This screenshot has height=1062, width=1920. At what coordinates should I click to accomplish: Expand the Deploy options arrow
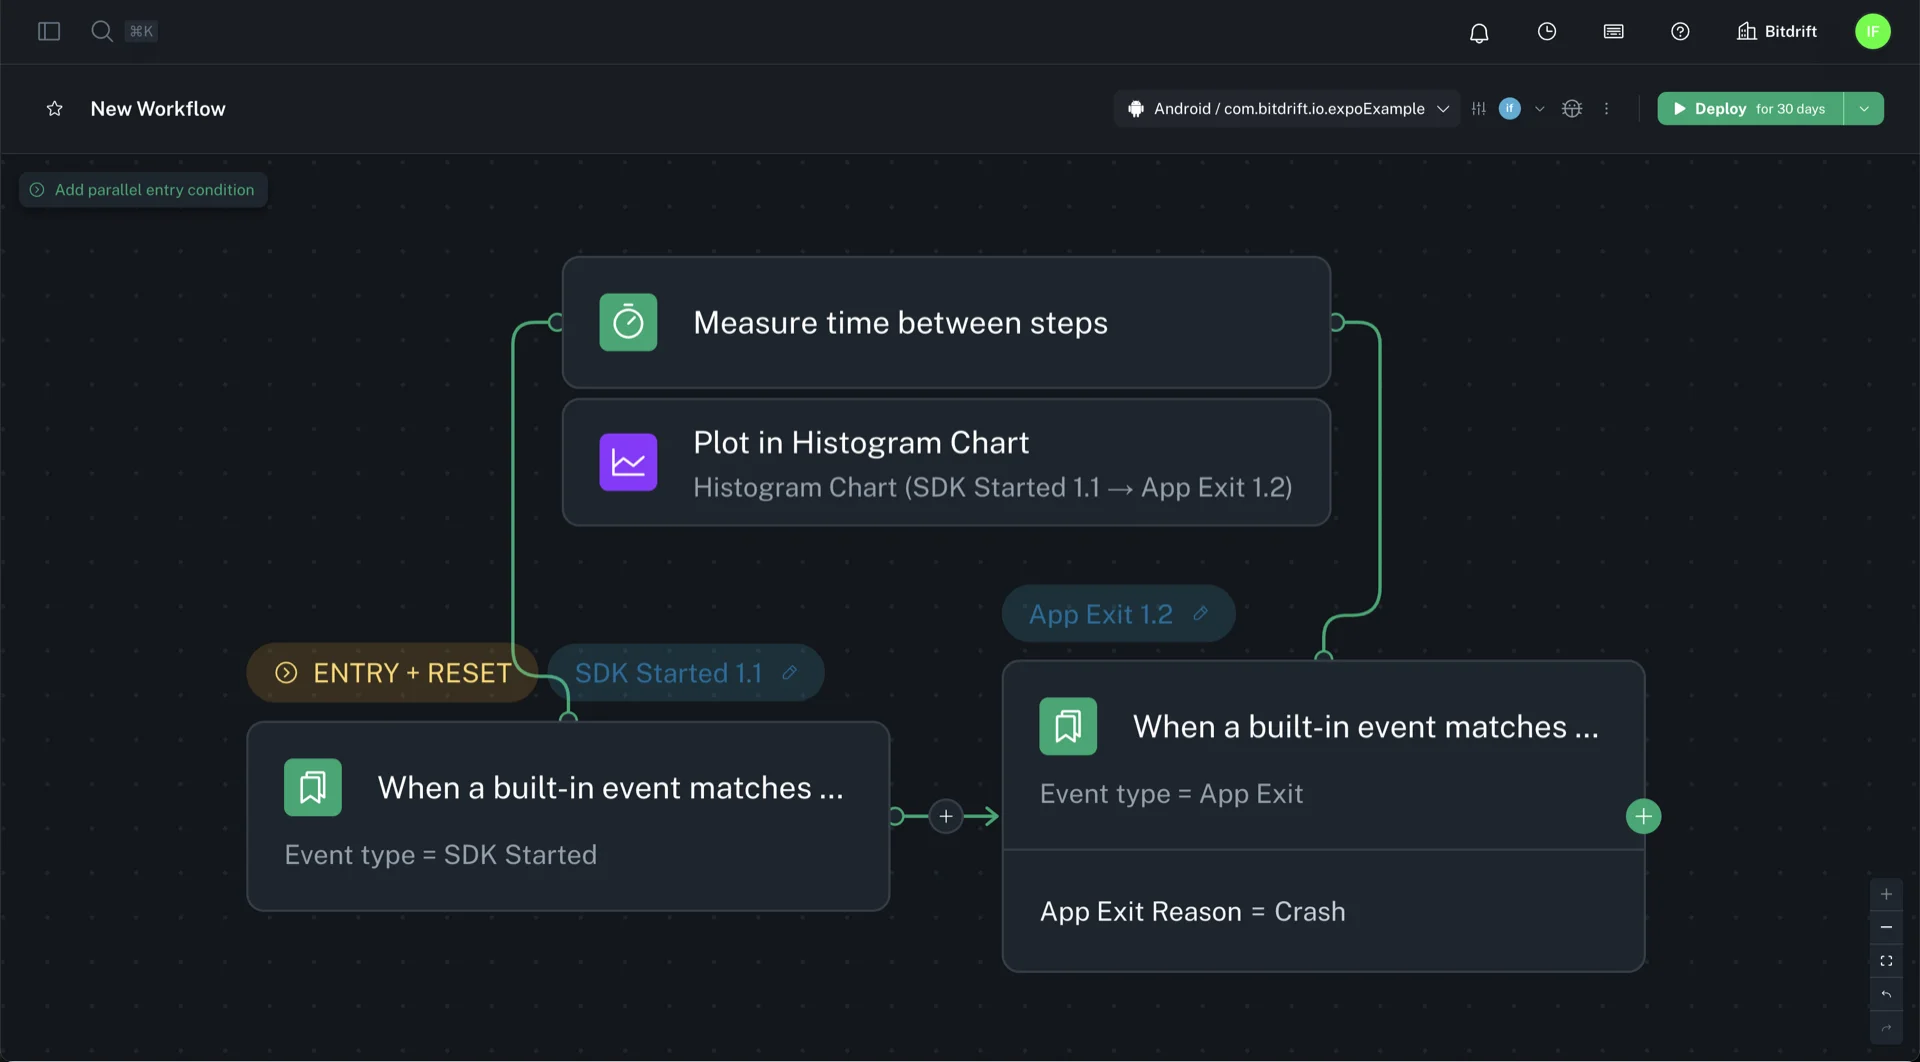click(1864, 109)
